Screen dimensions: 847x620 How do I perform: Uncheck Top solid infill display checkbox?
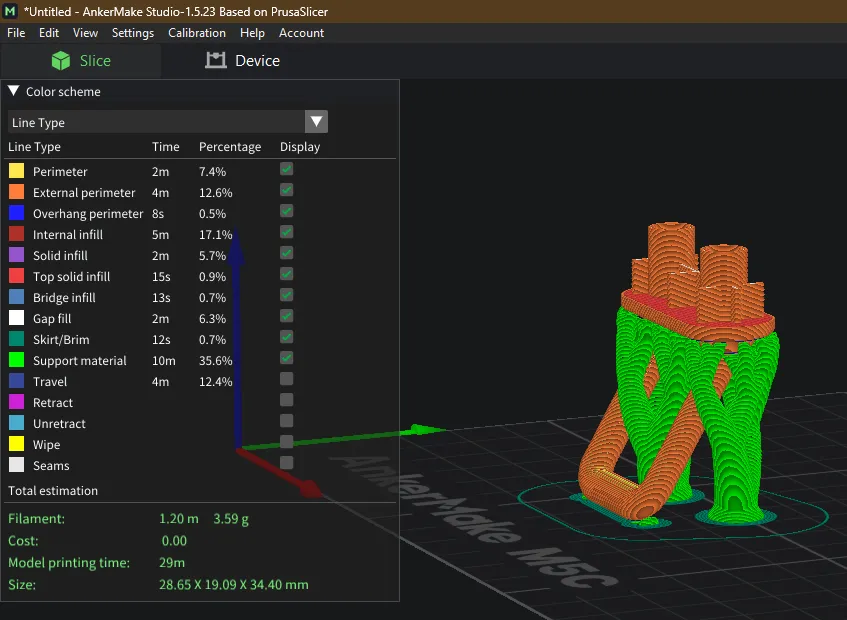point(287,274)
